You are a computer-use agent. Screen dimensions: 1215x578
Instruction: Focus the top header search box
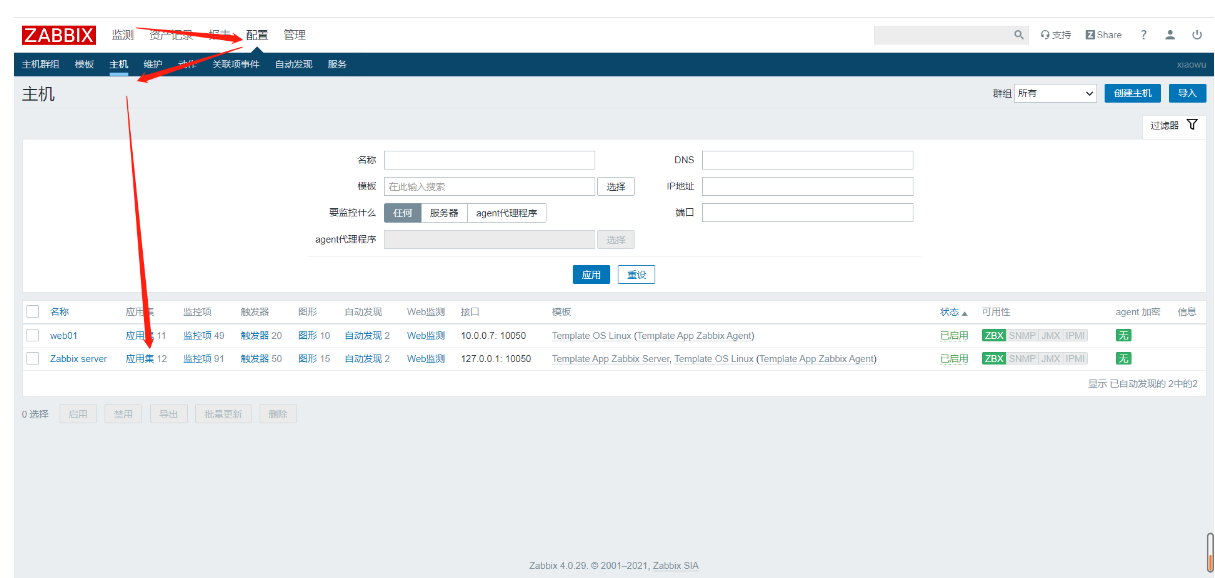click(x=943, y=35)
